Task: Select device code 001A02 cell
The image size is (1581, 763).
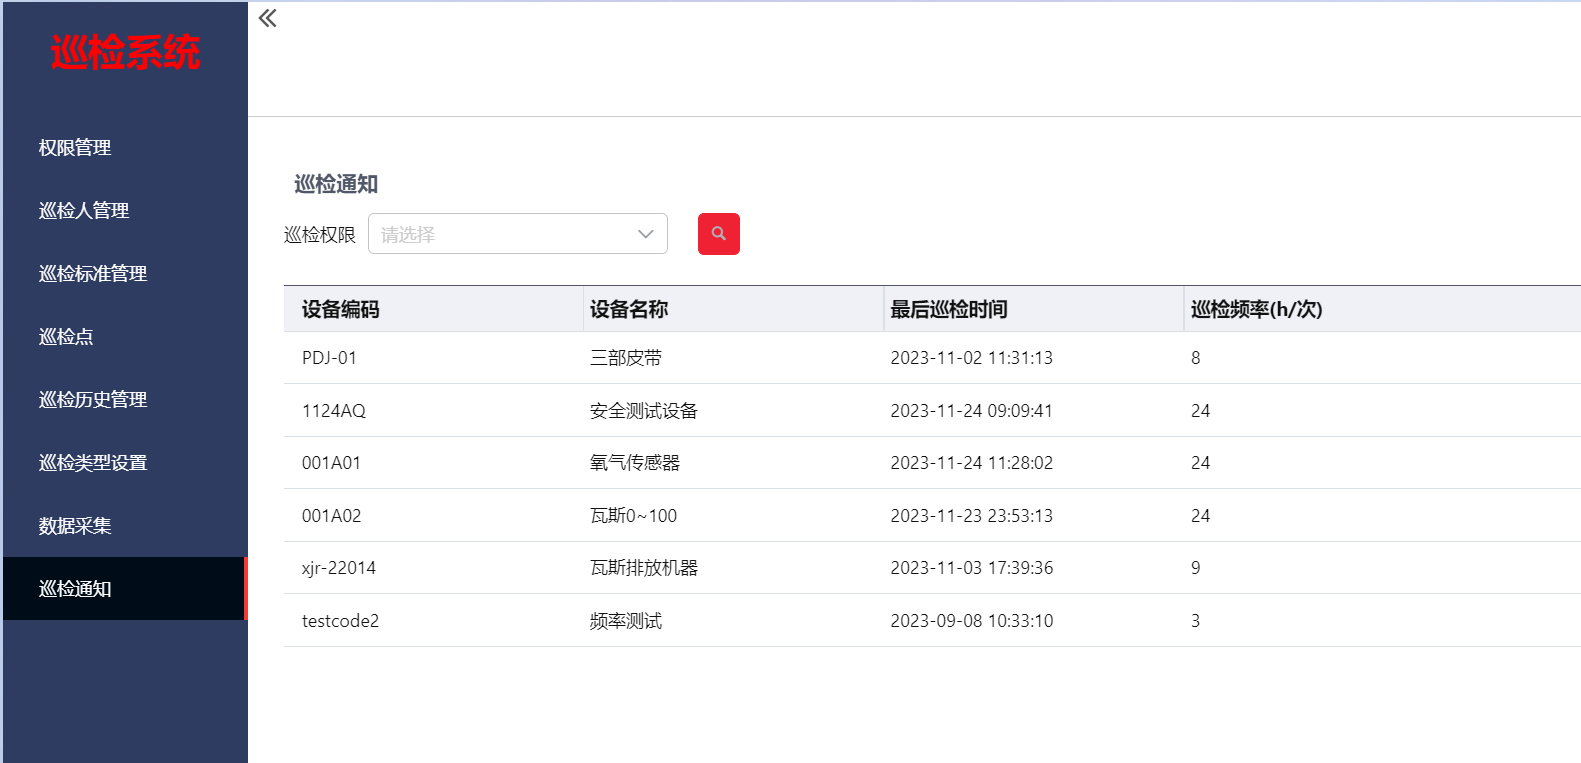Action: 331,516
